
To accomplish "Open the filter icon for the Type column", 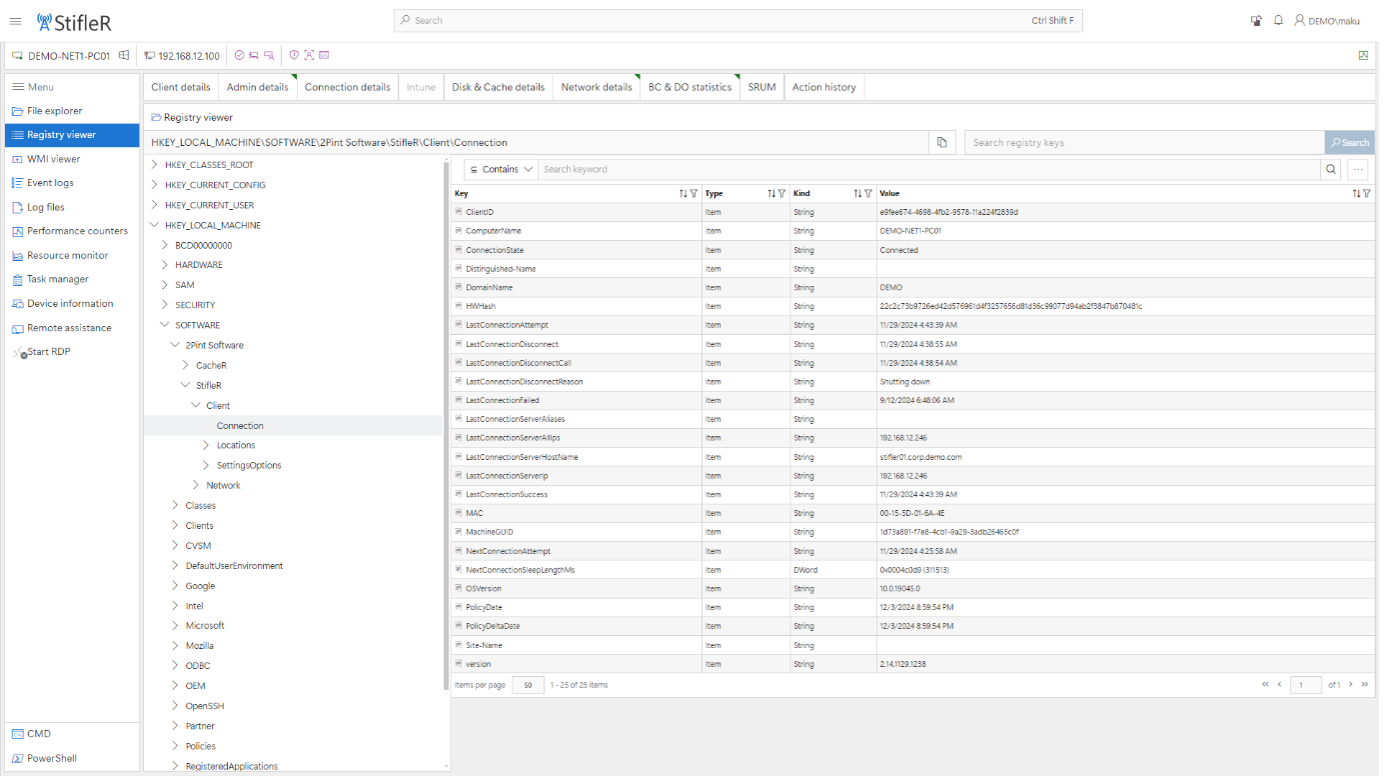I will click(783, 193).
